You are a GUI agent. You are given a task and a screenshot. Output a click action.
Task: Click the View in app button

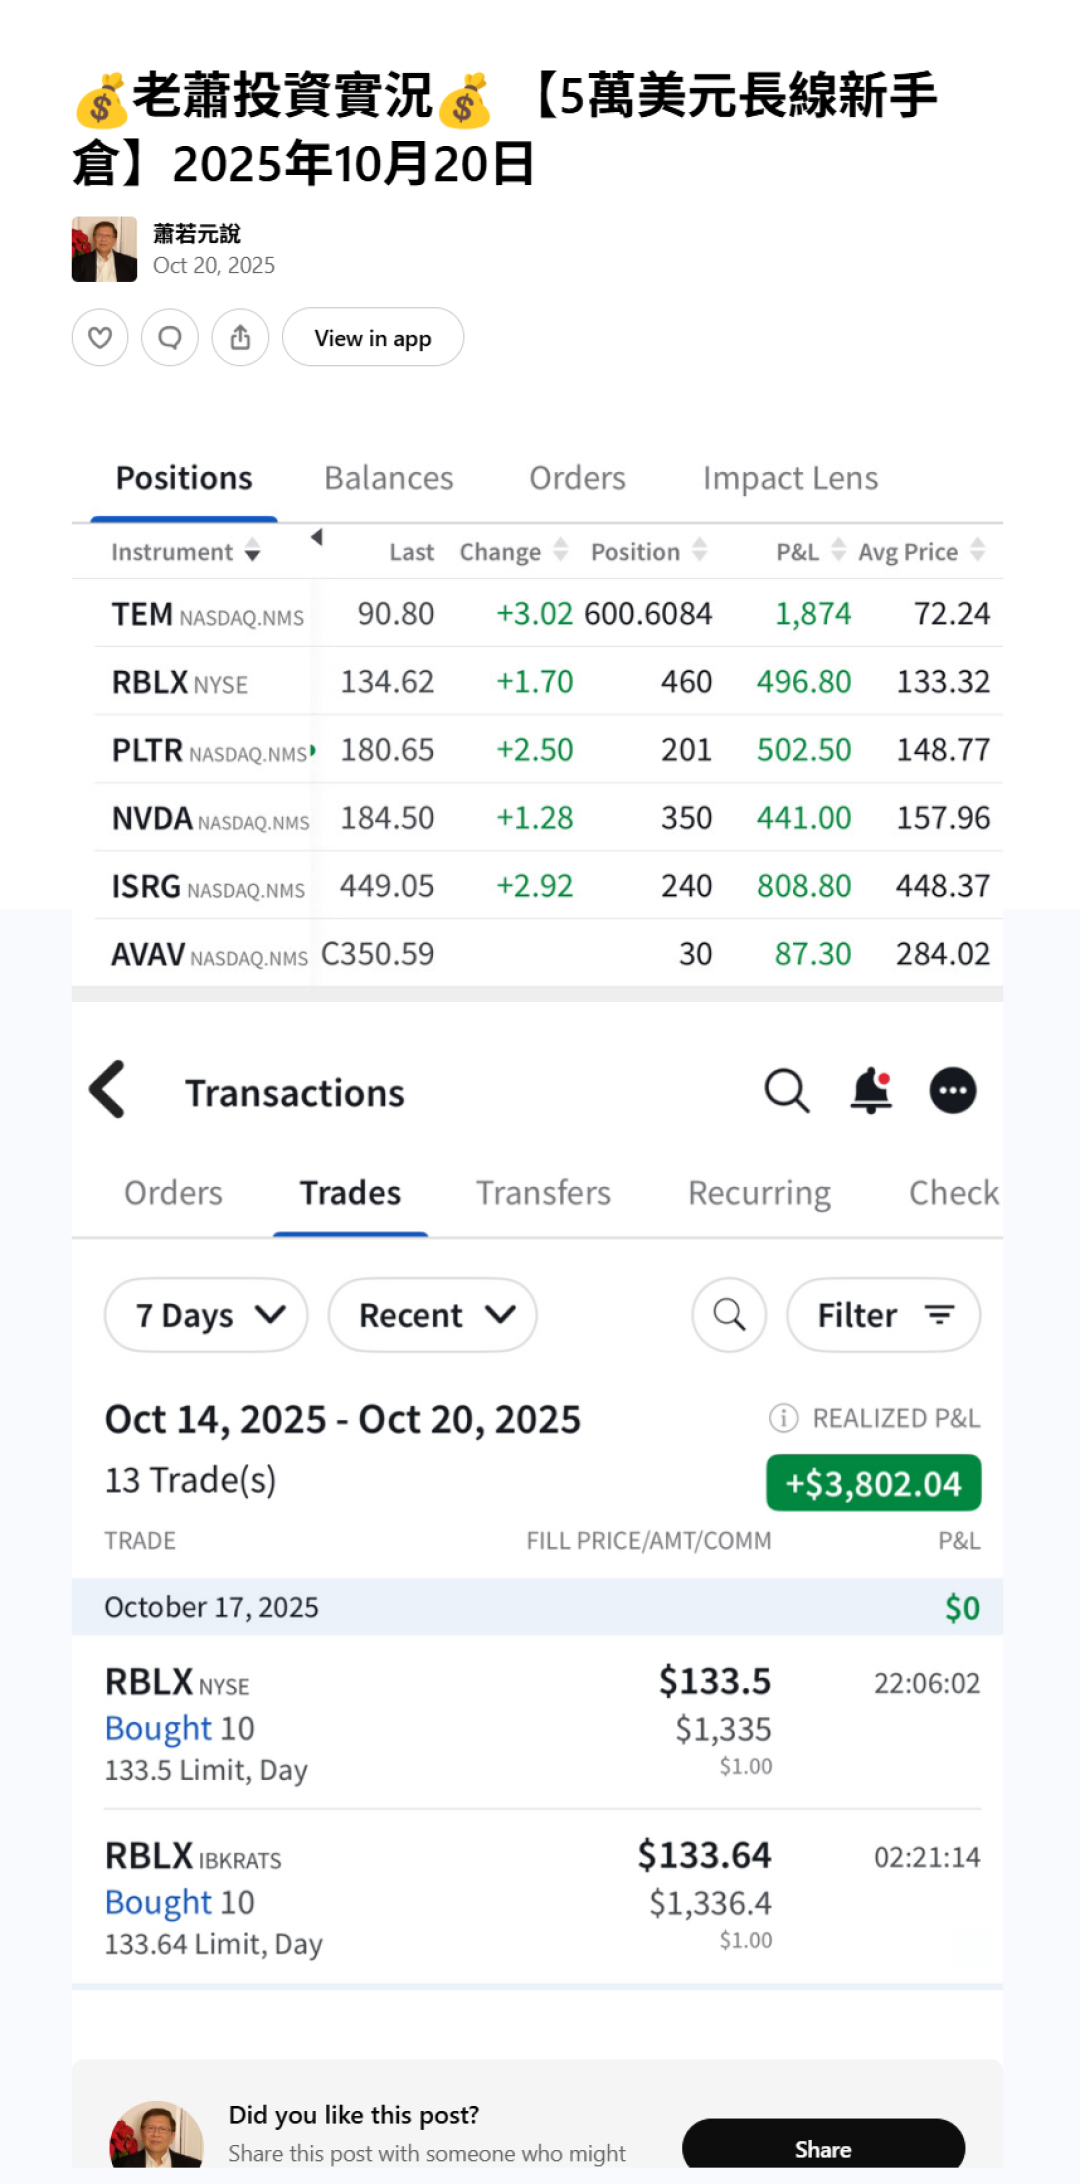point(372,338)
